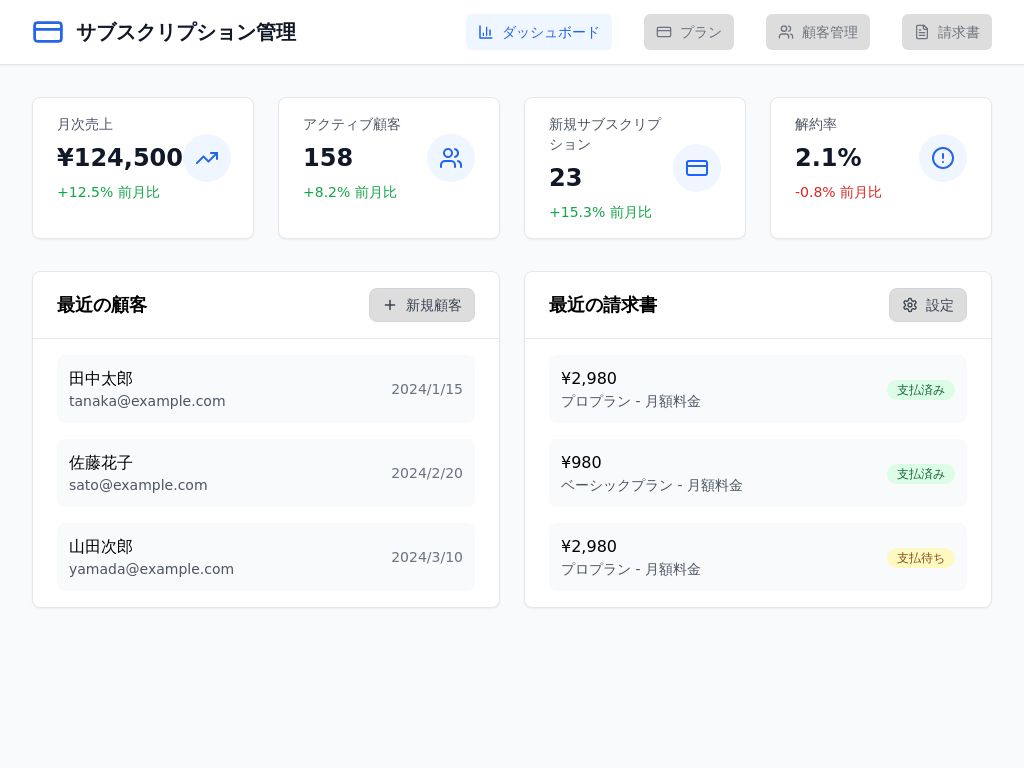Click the 支払待ち status badge

point(920,558)
